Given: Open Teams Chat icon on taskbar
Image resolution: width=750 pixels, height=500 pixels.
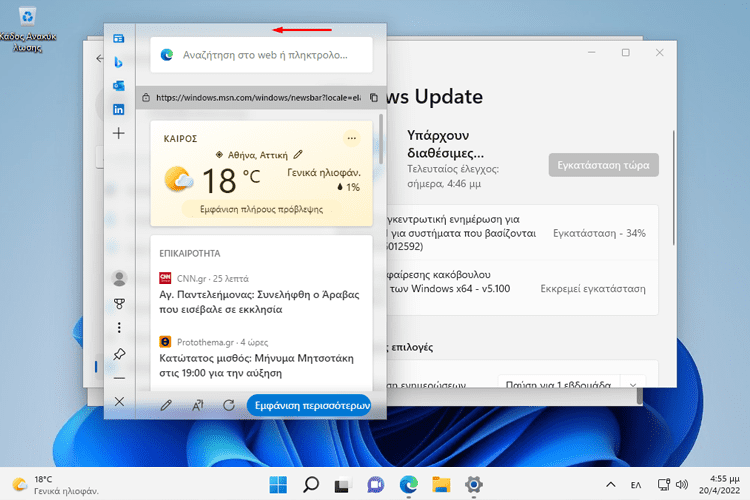Looking at the screenshot, I should (375, 485).
